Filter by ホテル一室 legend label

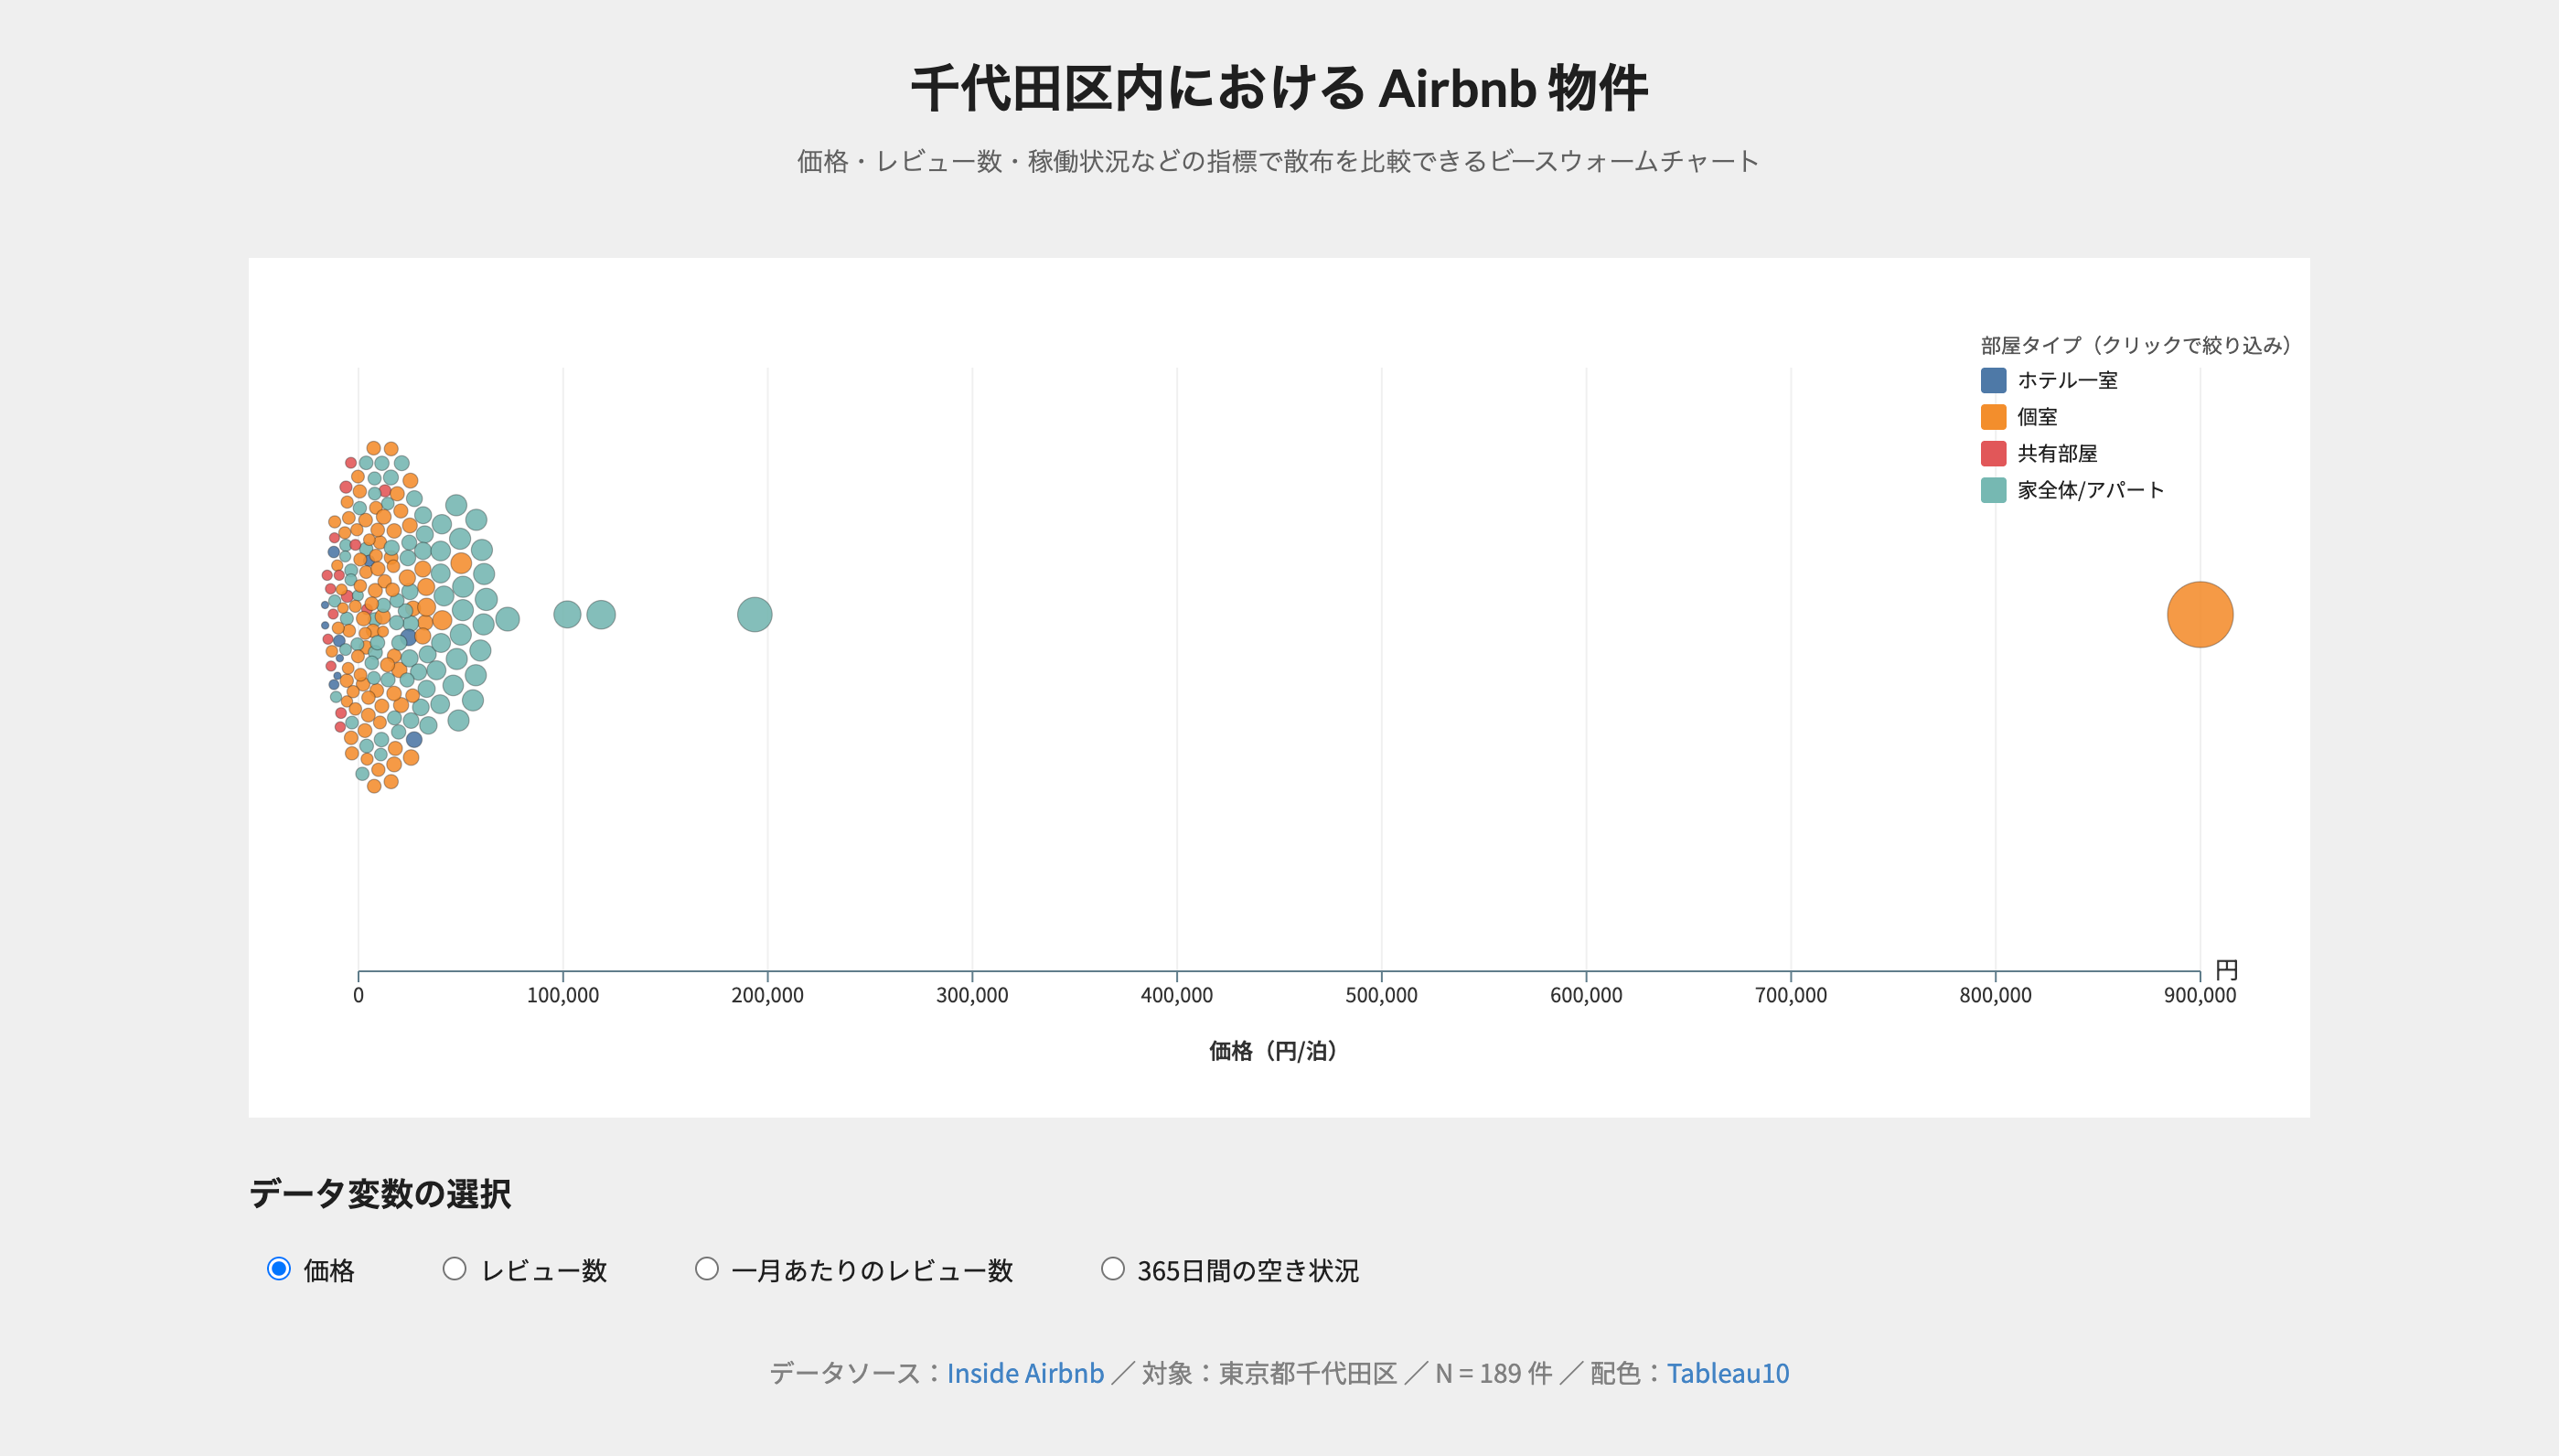[2067, 380]
